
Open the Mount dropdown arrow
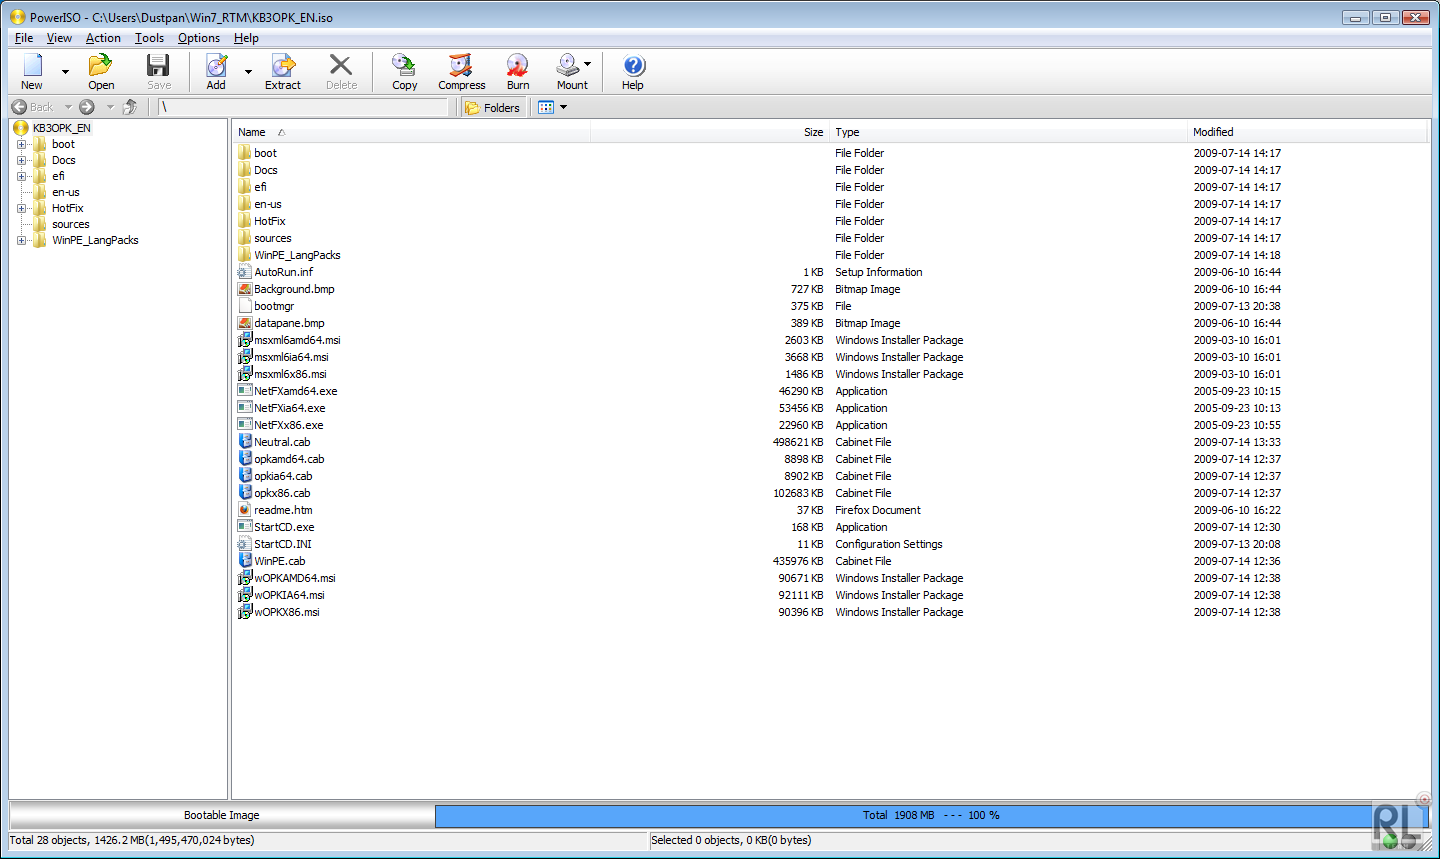[587, 64]
